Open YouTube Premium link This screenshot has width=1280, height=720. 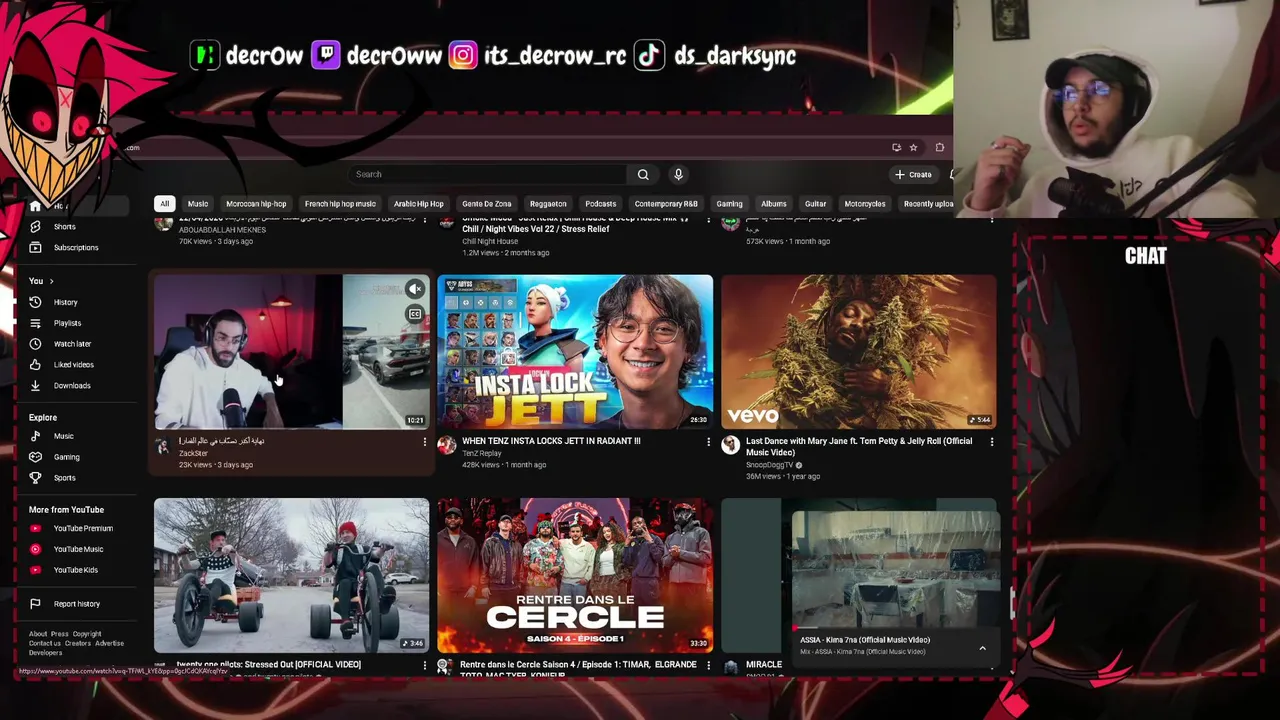(x=82, y=528)
